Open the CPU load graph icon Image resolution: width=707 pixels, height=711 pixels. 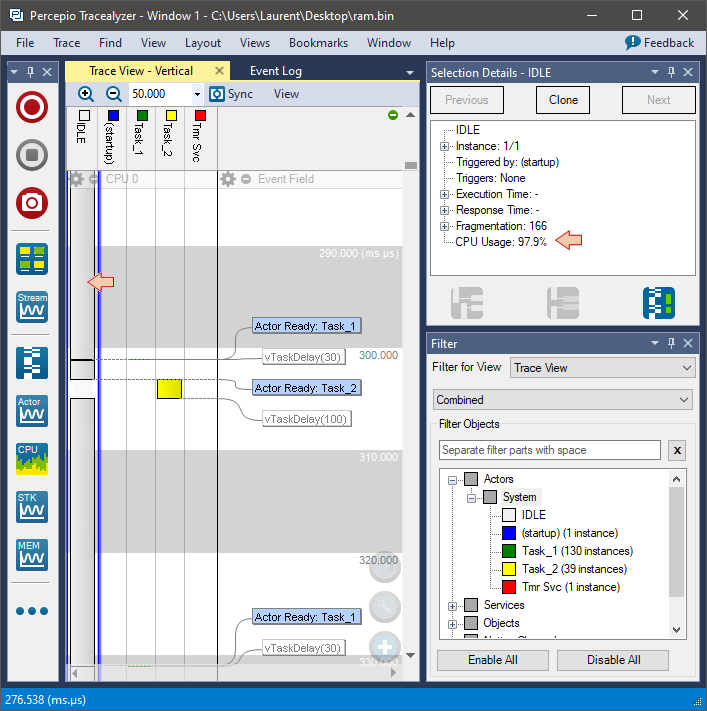point(32,459)
